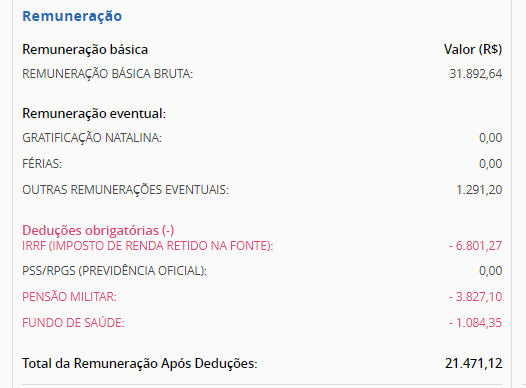Select the REMUNERAÇÃO BÁSICA BRUTA label

(107, 74)
